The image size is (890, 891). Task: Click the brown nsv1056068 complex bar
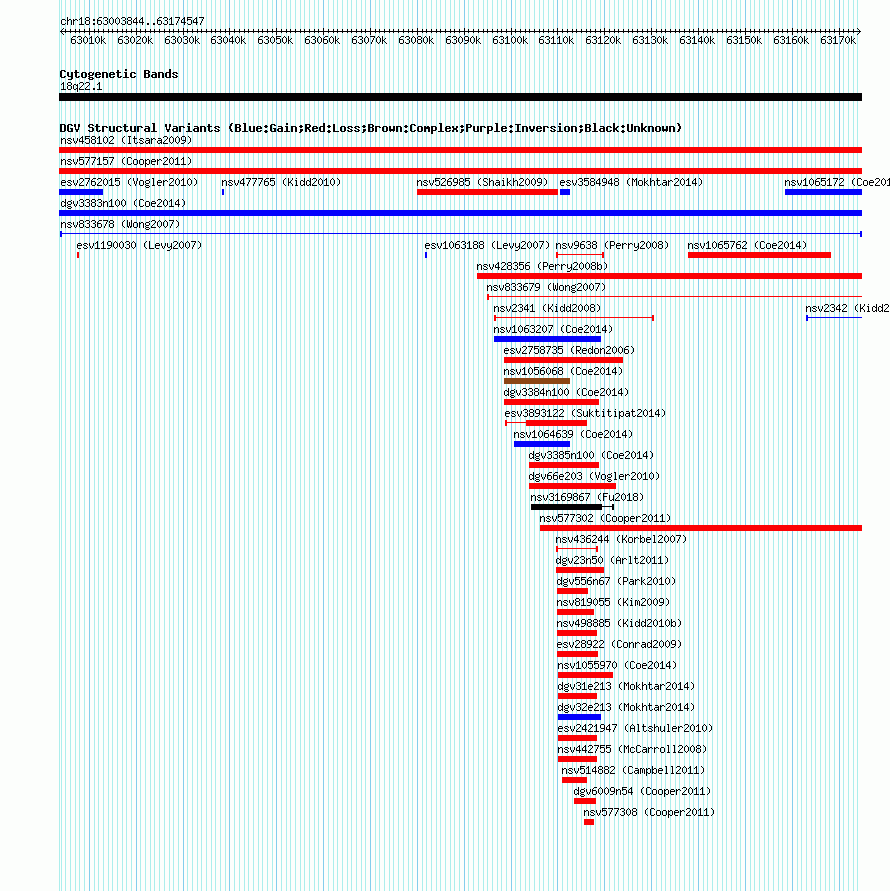coord(537,381)
